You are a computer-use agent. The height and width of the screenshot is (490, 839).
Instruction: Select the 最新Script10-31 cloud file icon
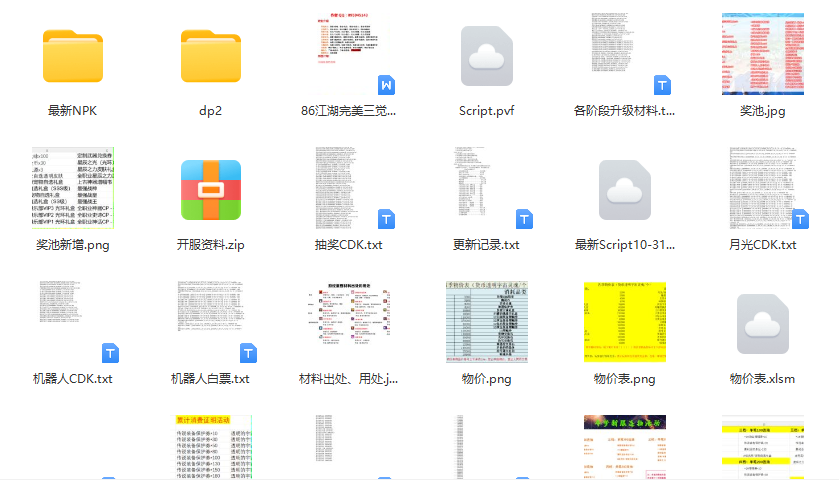click(625, 190)
